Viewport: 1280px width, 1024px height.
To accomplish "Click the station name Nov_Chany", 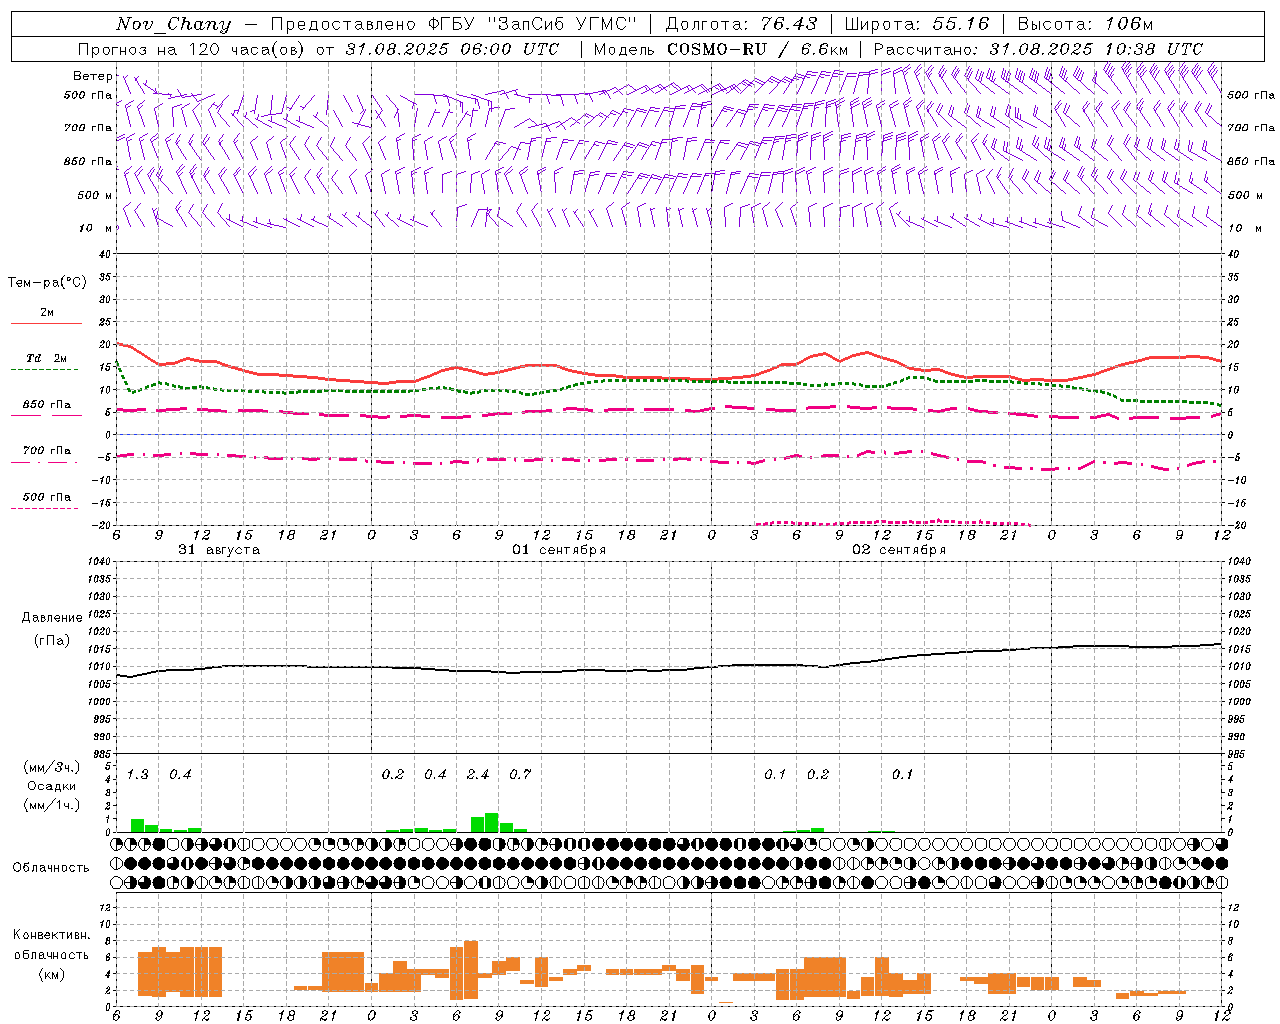I will tap(173, 24).
